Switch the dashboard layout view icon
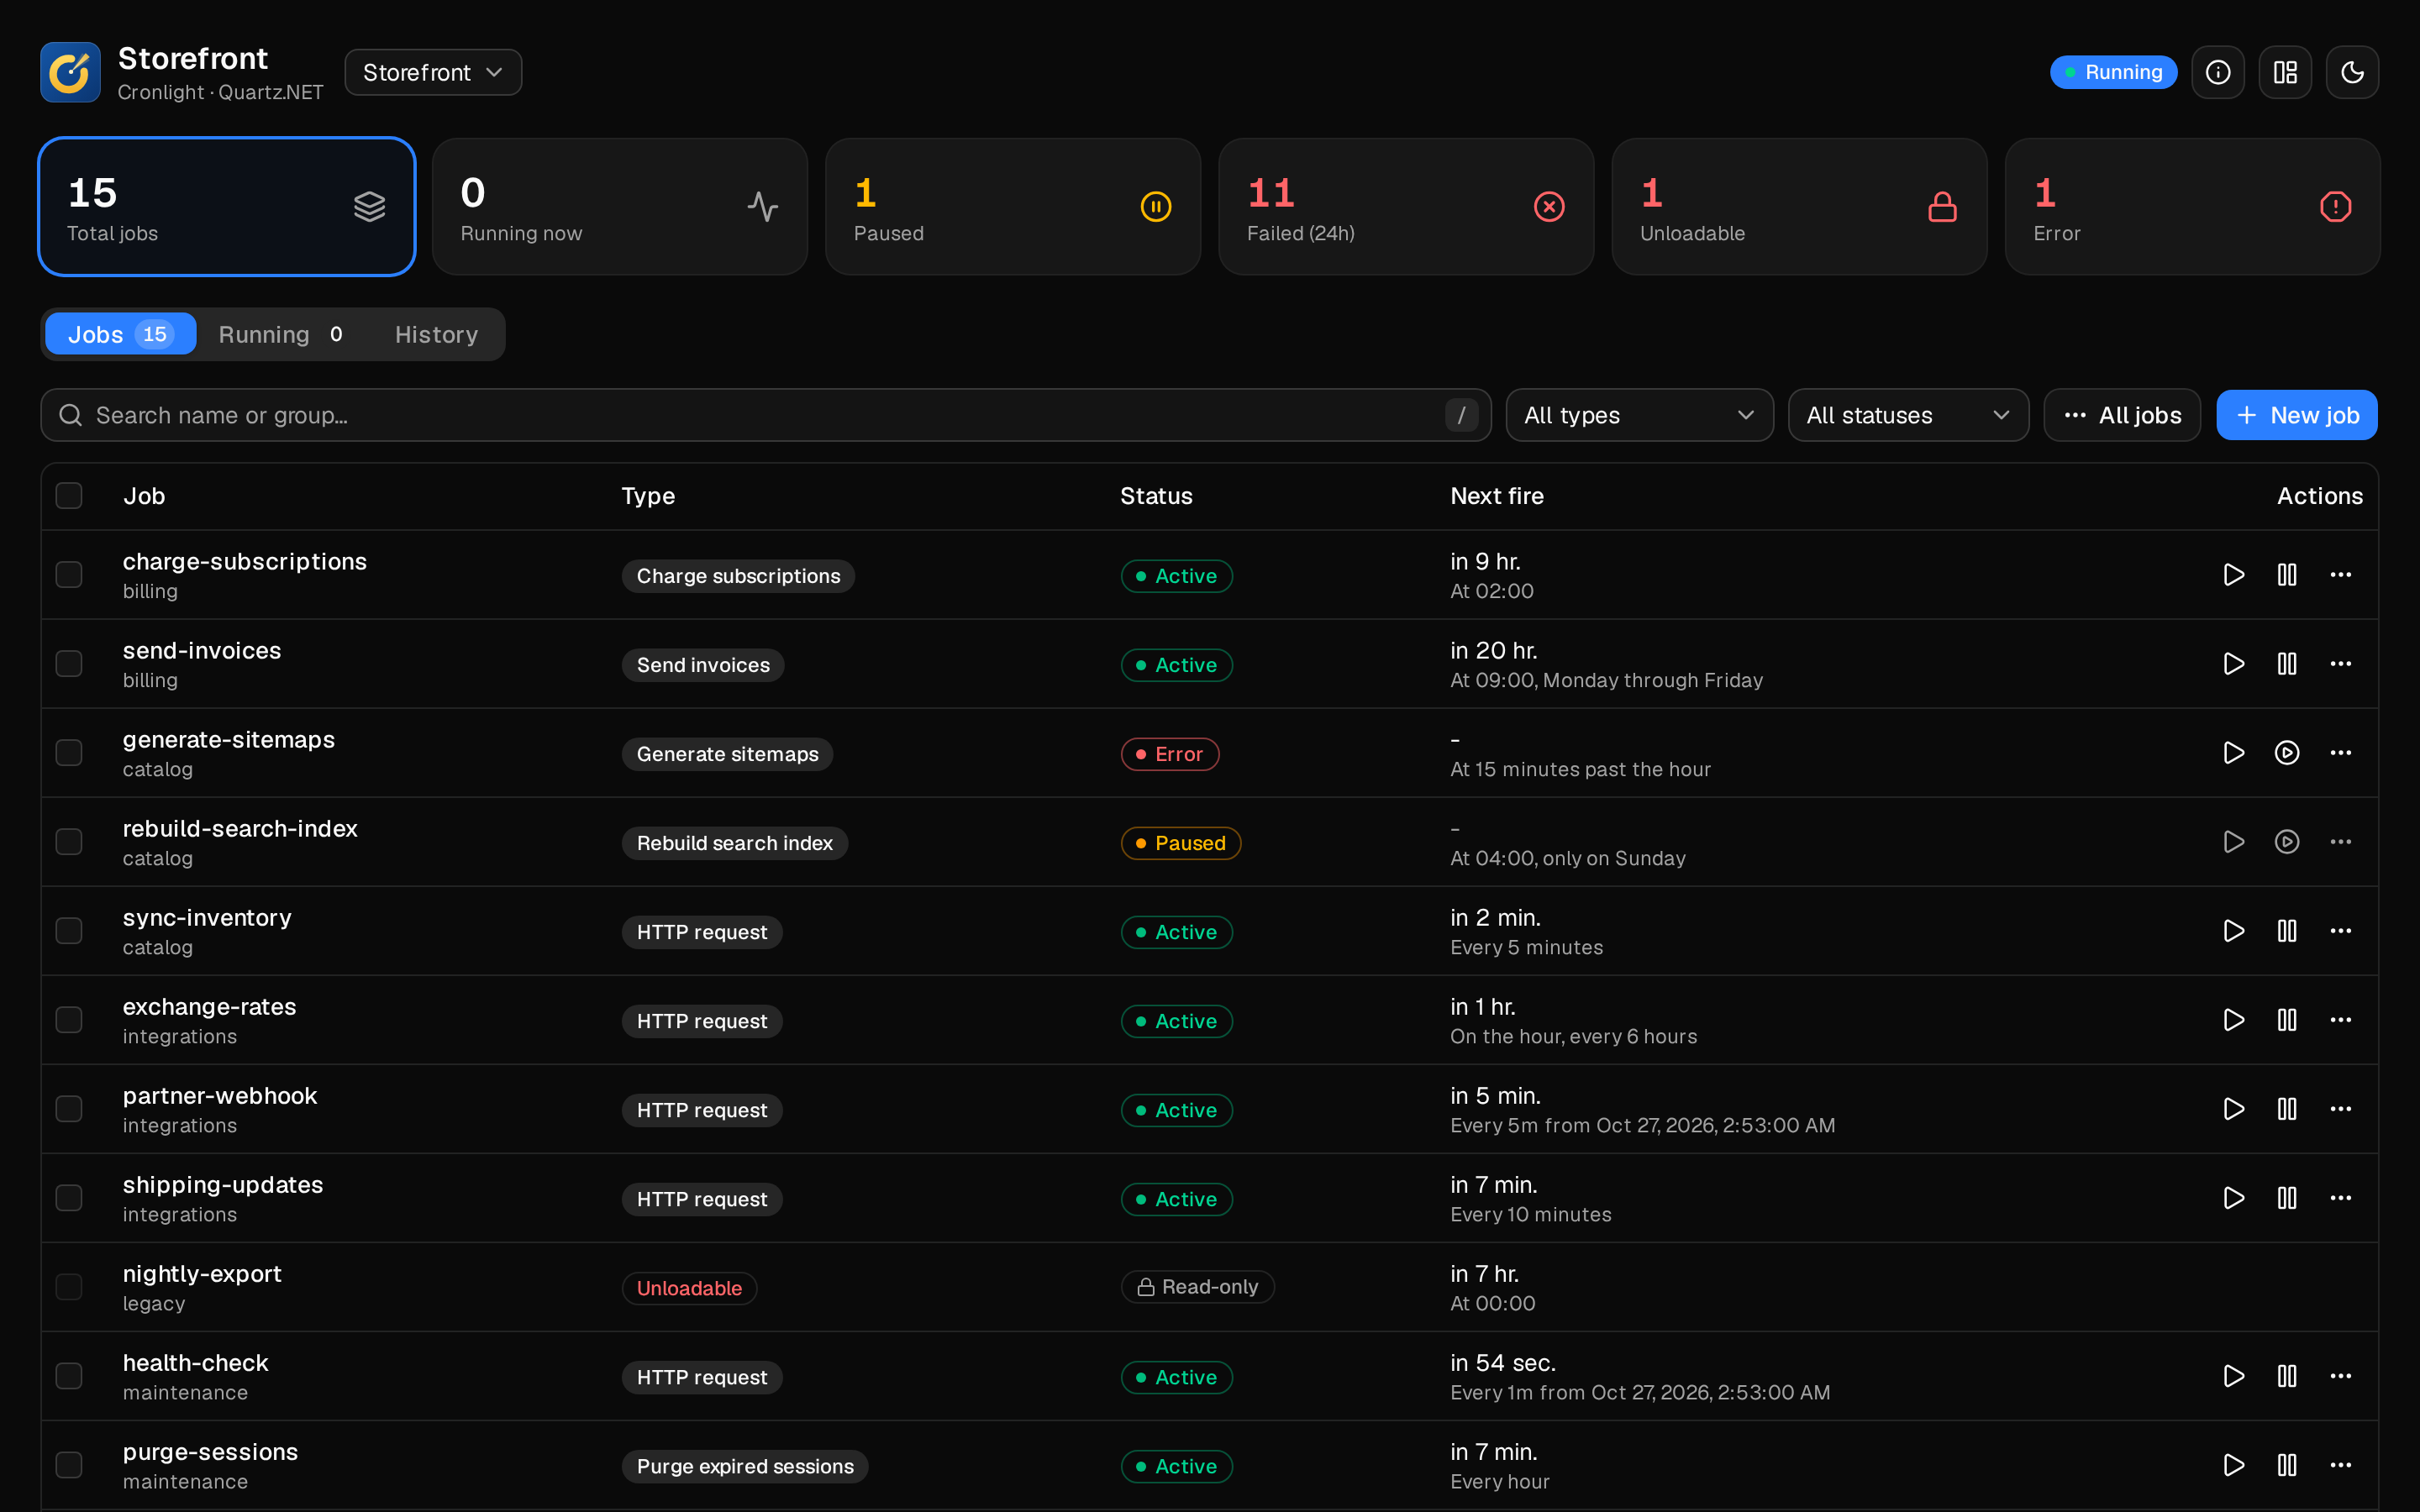Screen dimensions: 2420x1512 point(2284,72)
